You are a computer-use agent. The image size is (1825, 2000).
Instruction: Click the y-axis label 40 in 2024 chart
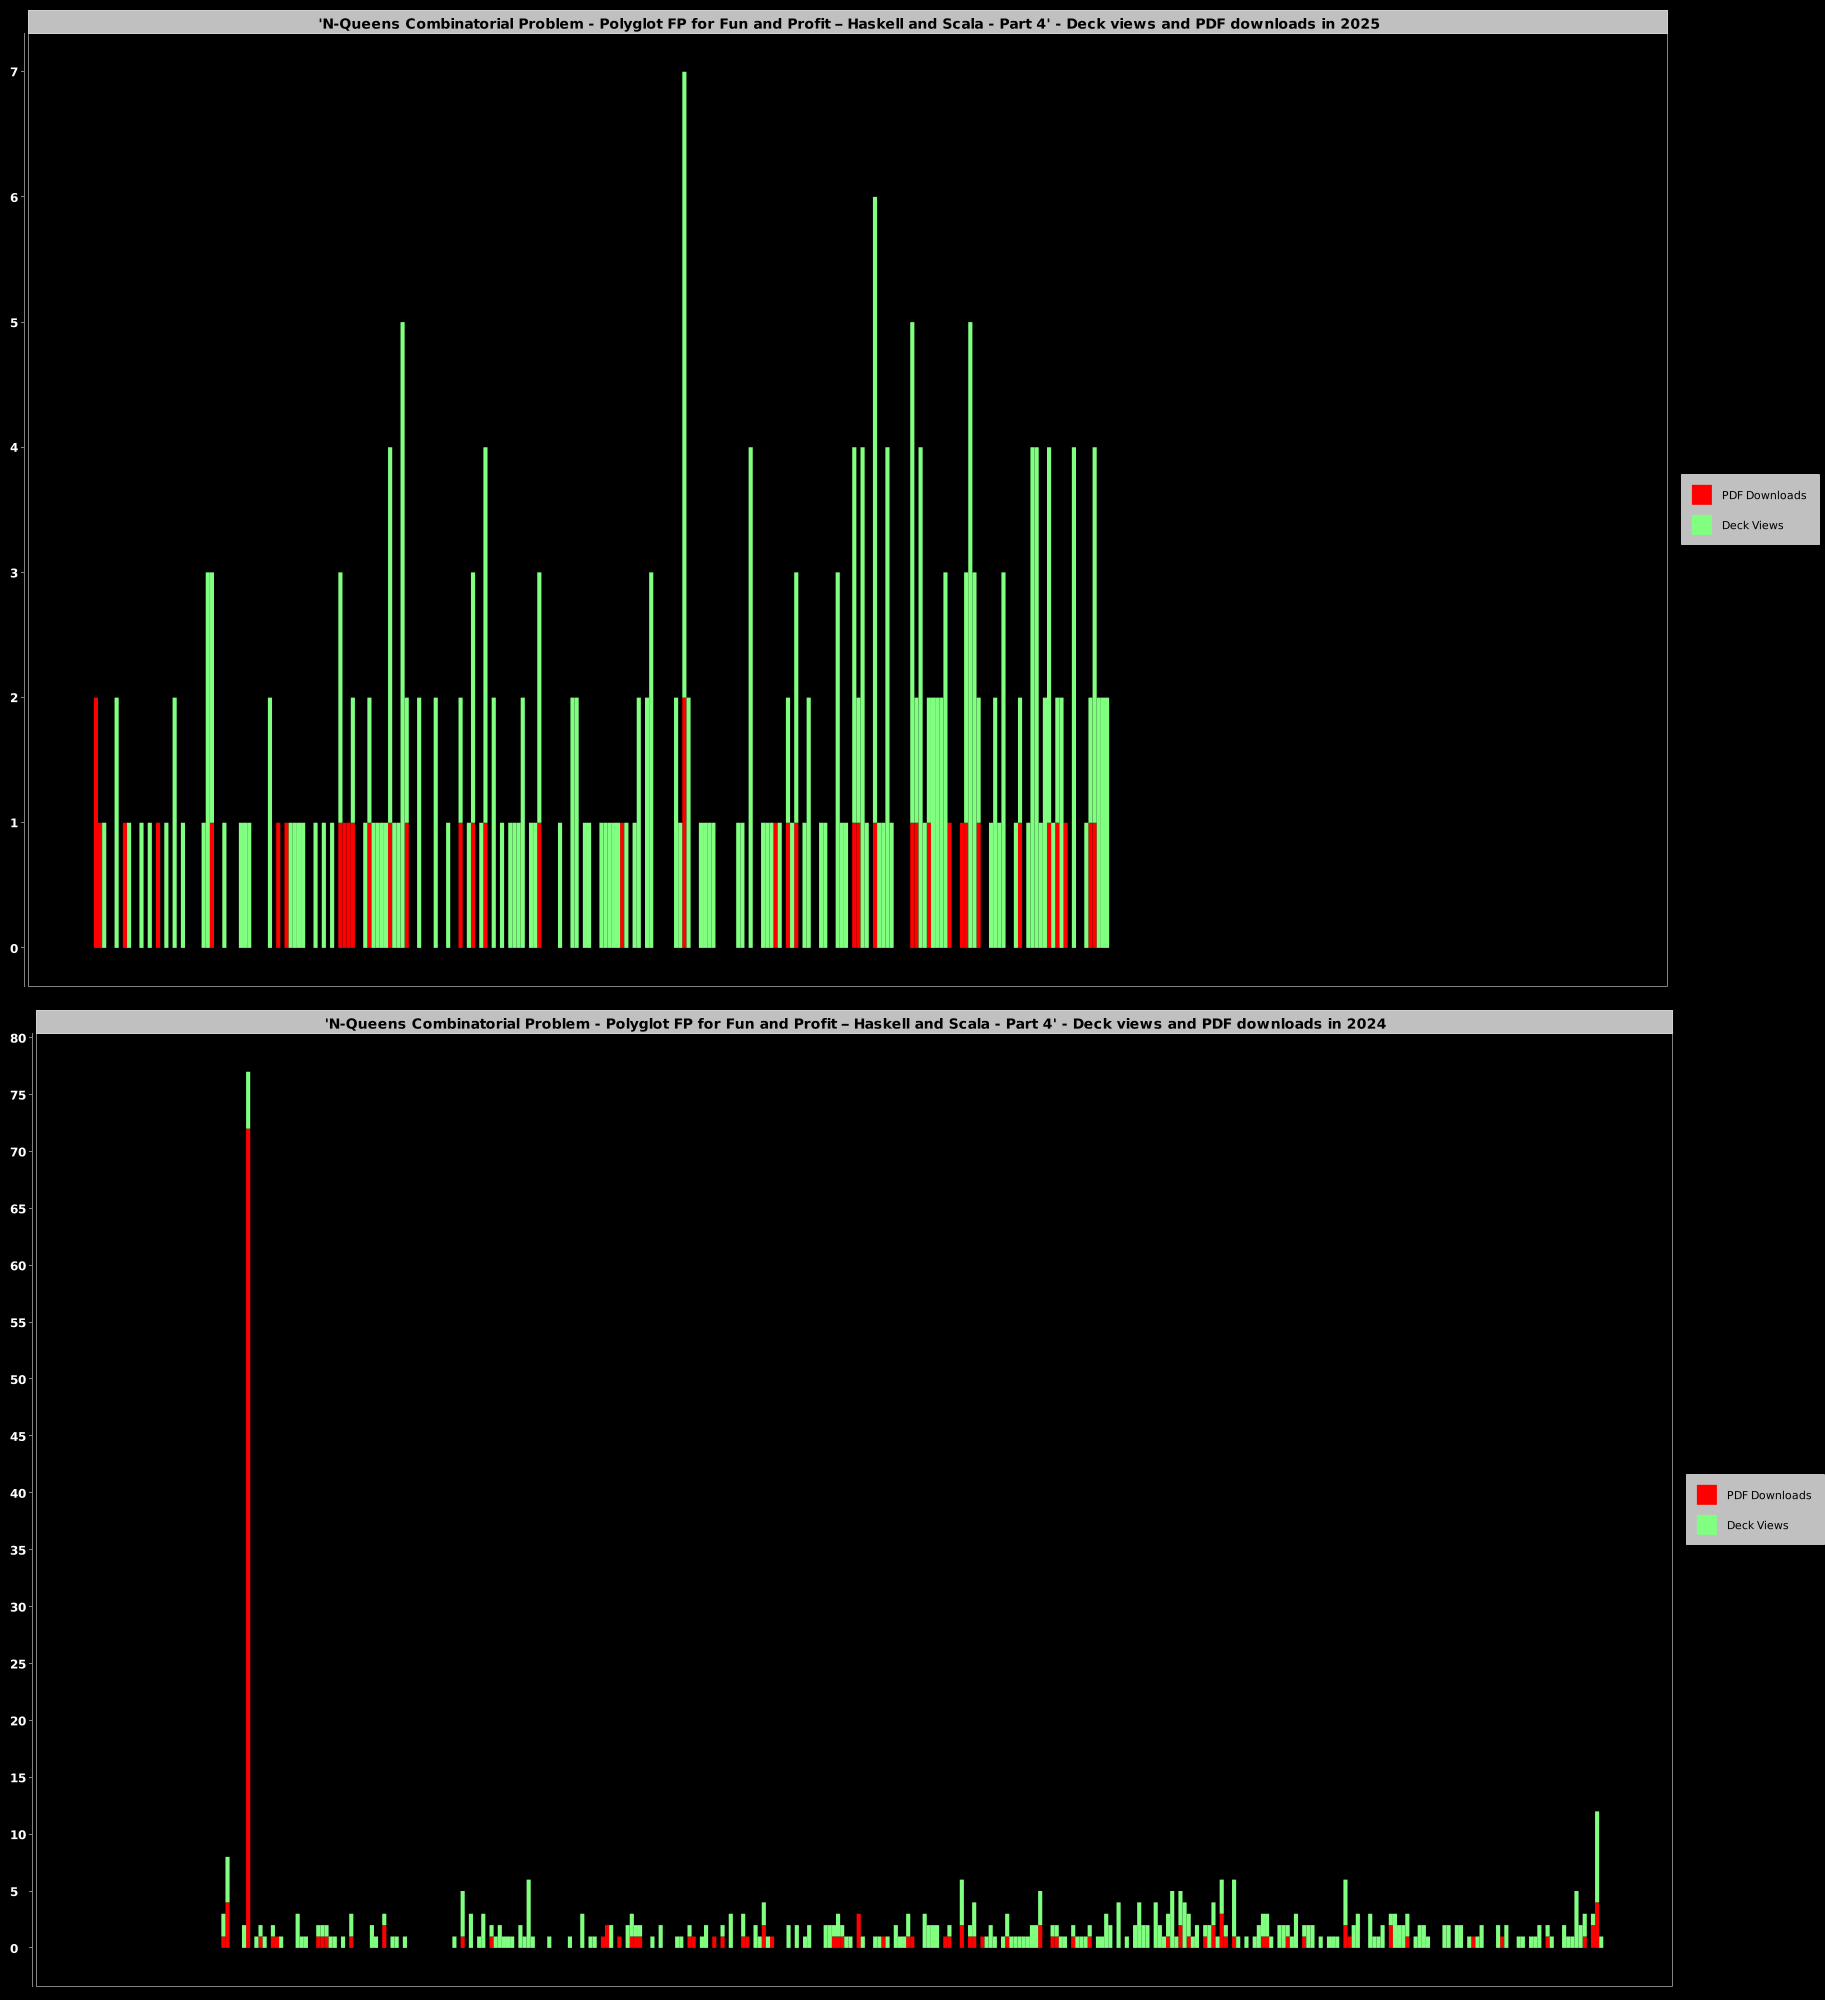pyautogui.click(x=18, y=1493)
